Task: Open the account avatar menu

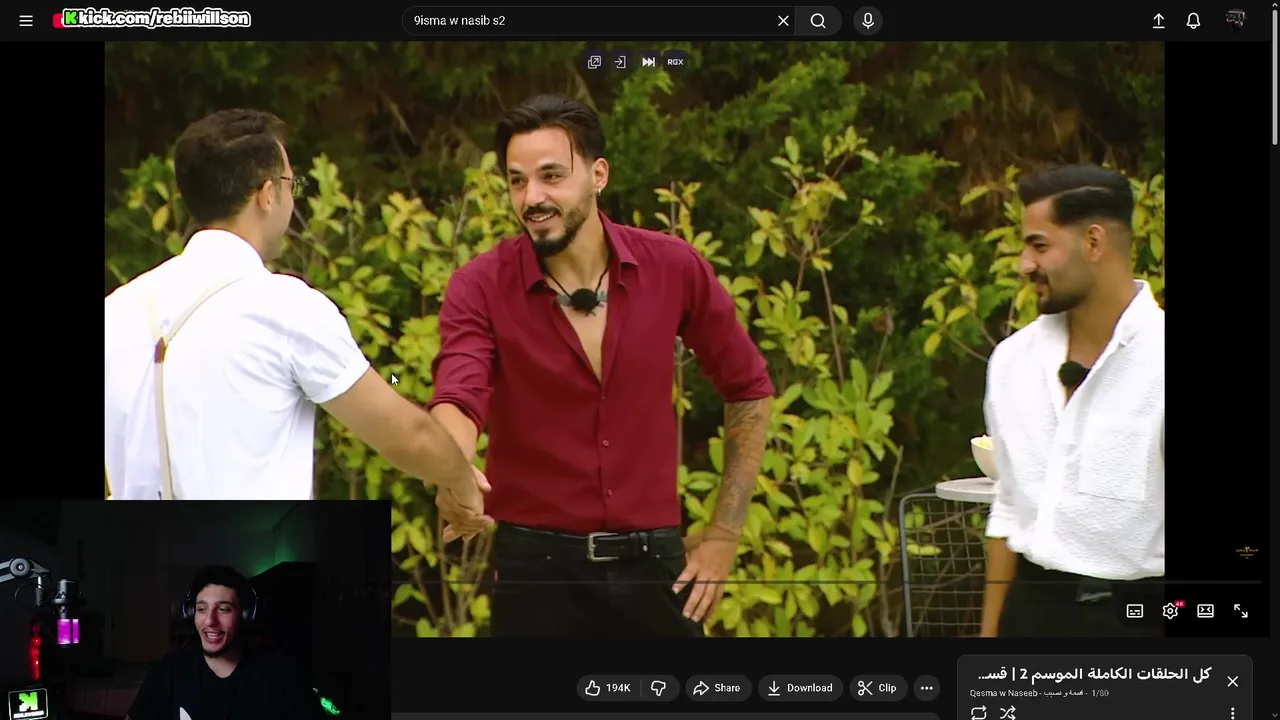Action: tap(1236, 20)
